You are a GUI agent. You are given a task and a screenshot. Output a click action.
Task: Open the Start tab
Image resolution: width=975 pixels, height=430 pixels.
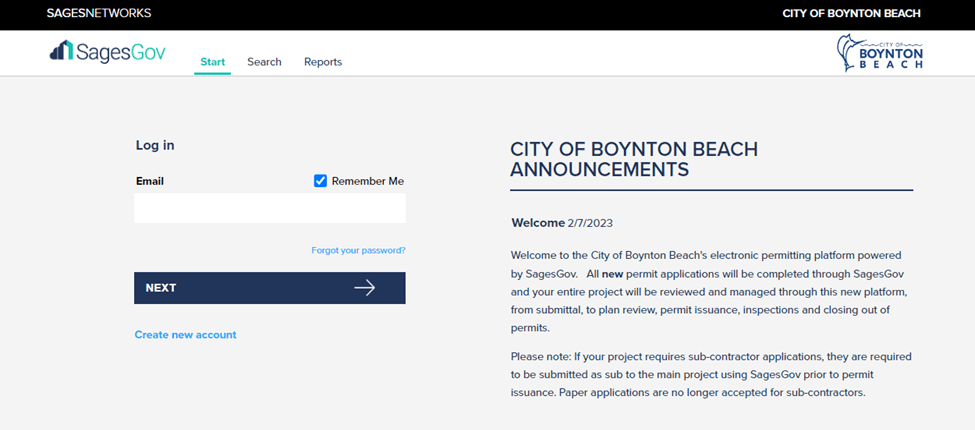click(212, 62)
